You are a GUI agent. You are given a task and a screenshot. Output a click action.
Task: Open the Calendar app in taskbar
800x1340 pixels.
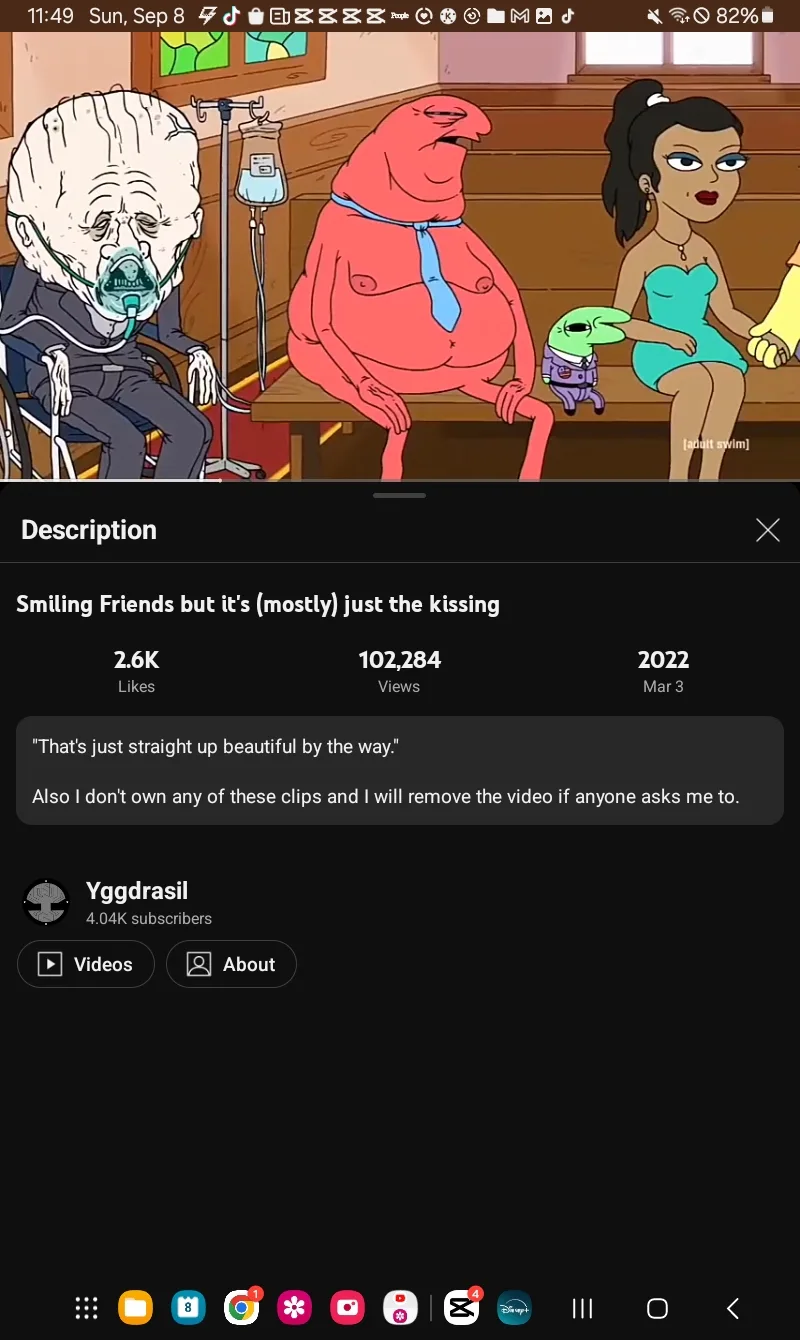[189, 1307]
